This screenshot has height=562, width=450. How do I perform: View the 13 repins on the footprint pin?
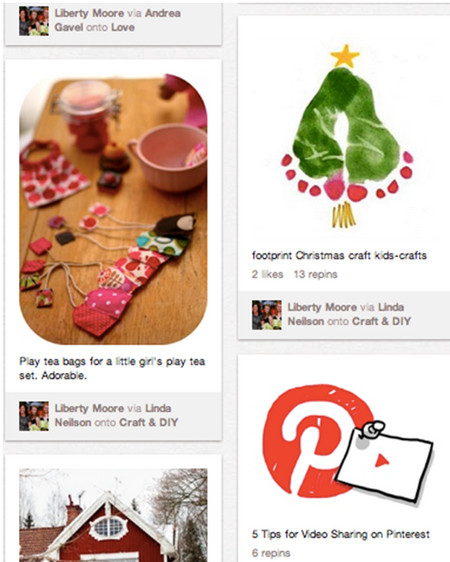pyautogui.click(x=316, y=274)
